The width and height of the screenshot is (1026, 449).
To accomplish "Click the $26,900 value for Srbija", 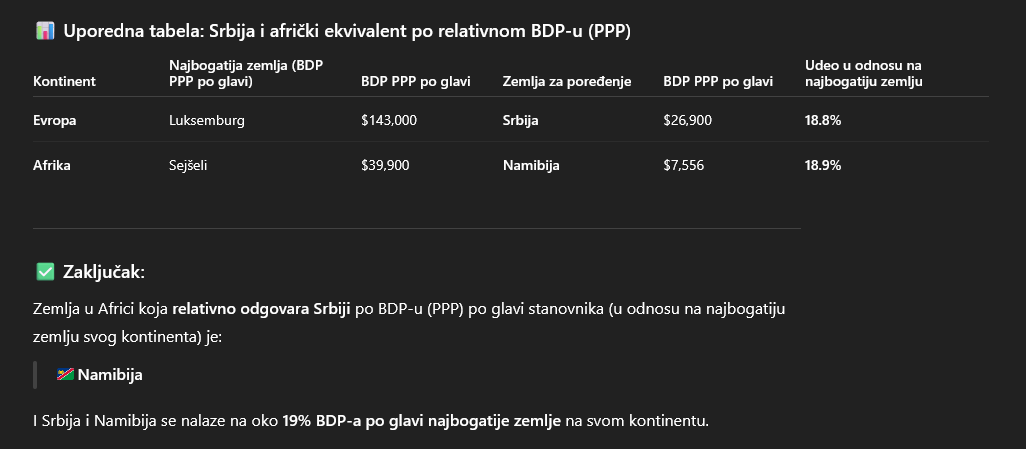I will [688, 120].
